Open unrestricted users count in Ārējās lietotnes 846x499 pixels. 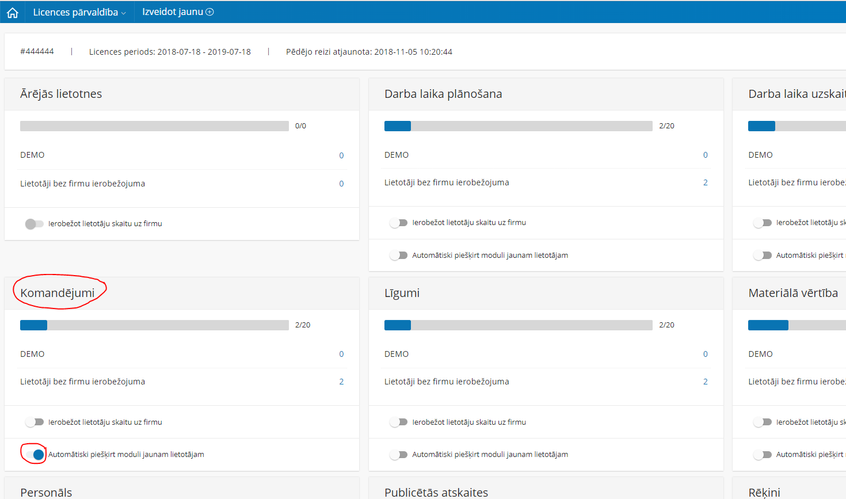[x=341, y=184]
